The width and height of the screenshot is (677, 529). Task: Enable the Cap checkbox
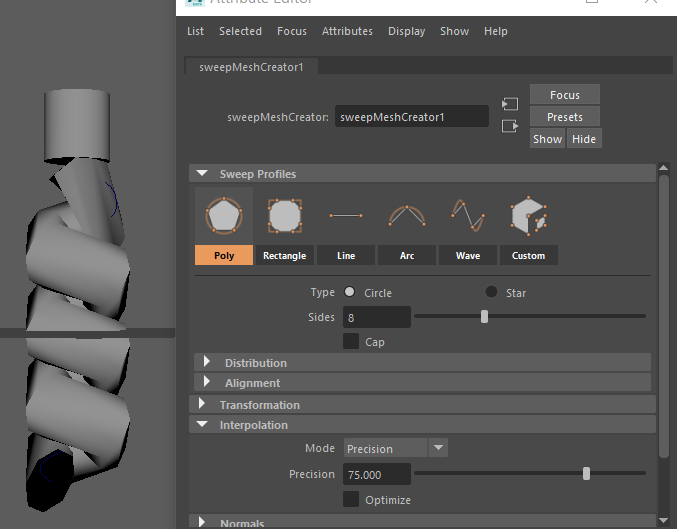pos(351,342)
